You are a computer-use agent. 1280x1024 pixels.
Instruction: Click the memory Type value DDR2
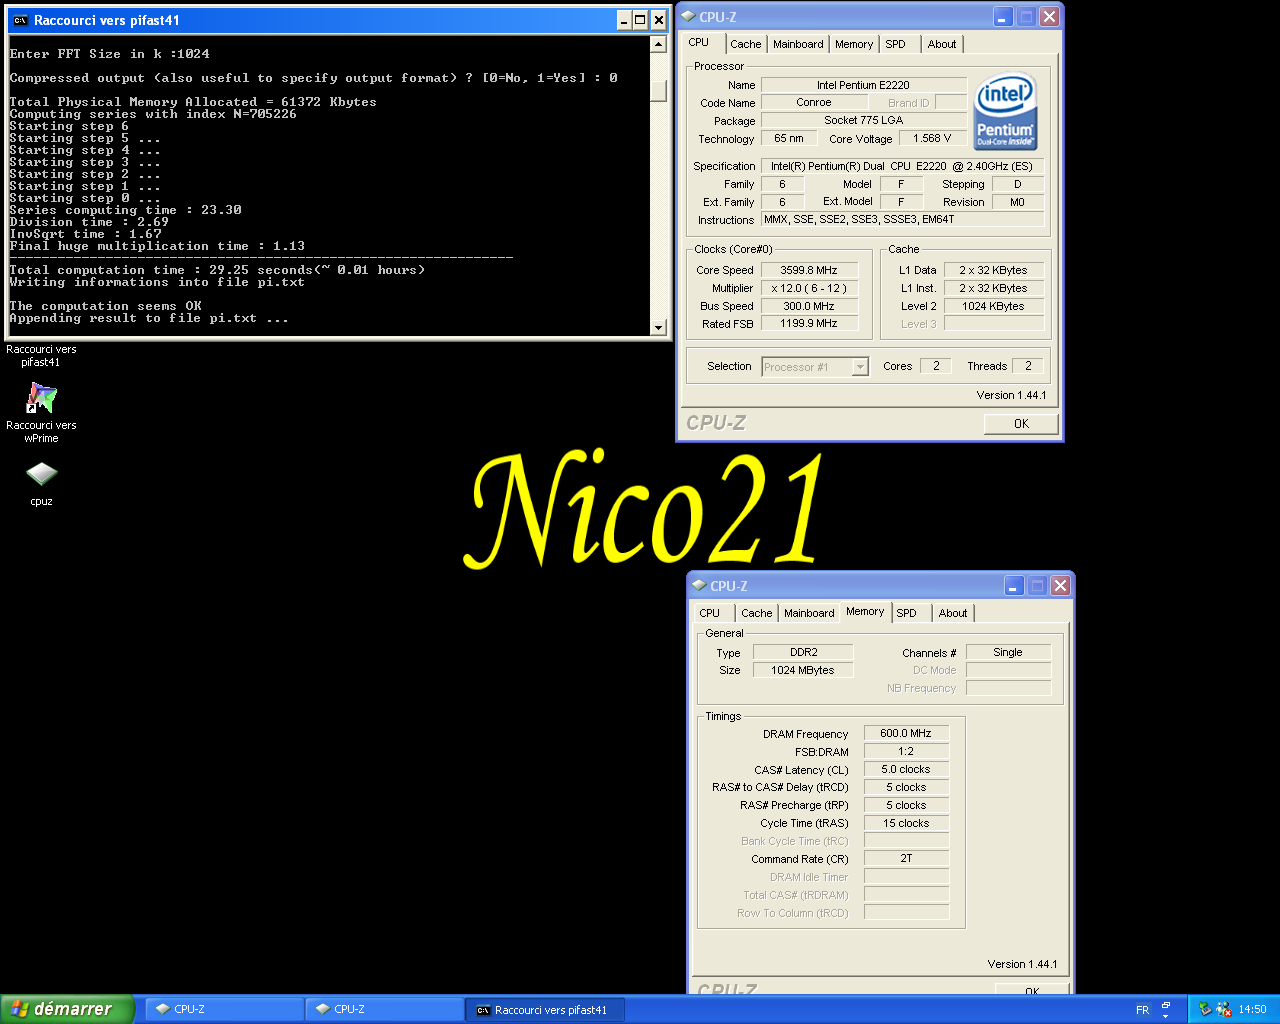click(x=803, y=652)
